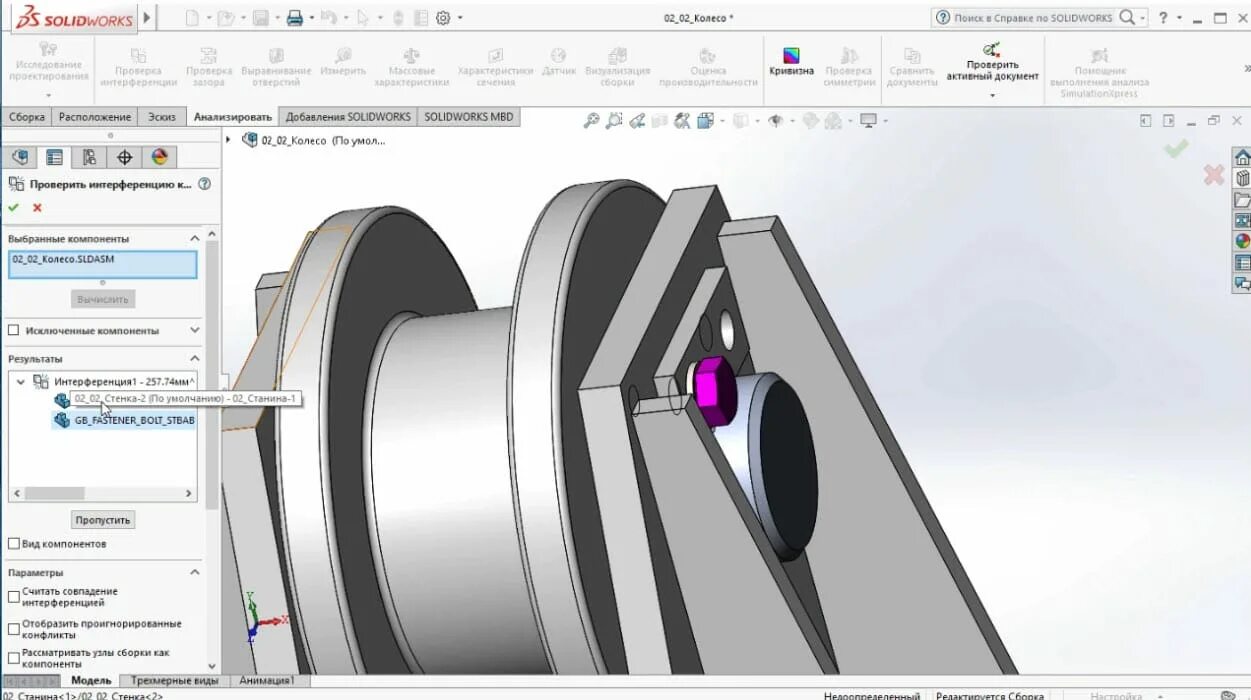
Task: Open Исследование проектирования tool
Action: point(47,62)
